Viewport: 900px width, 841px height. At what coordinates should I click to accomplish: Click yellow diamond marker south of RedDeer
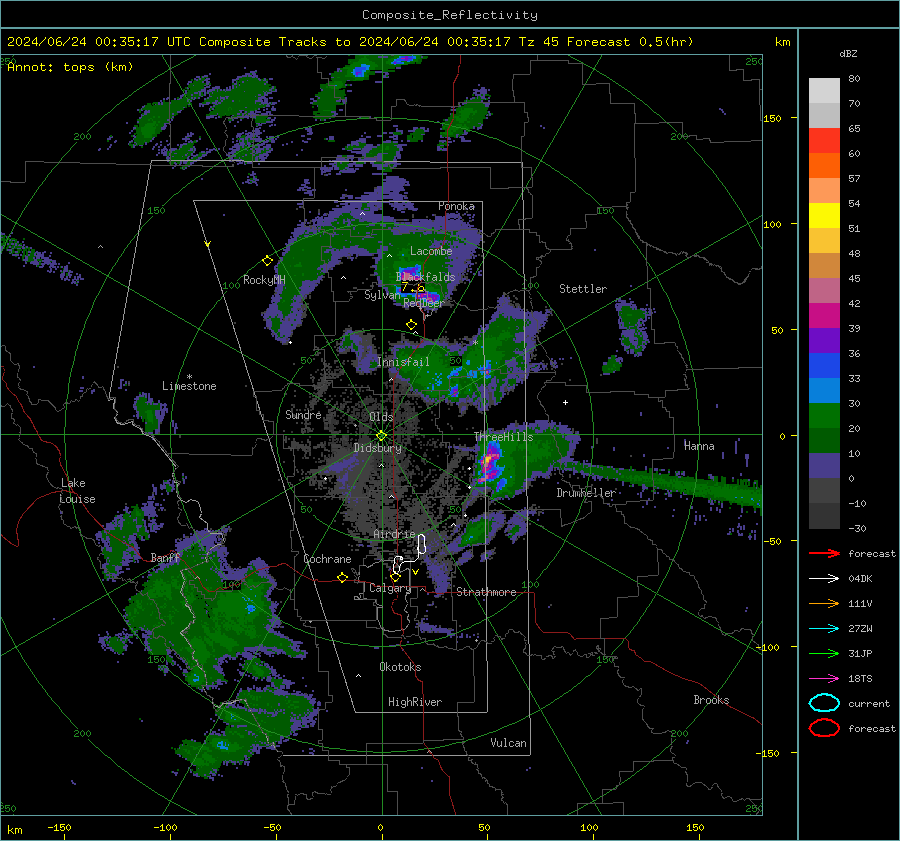click(411, 325)
